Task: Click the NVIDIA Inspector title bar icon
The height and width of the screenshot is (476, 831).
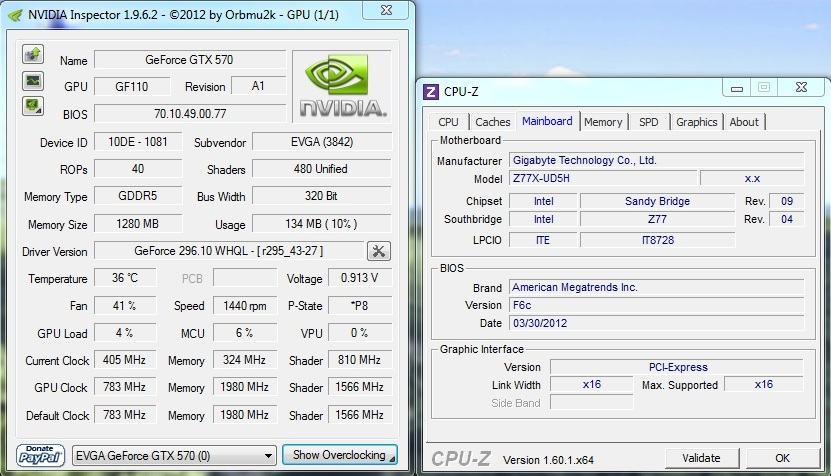Action: click(x=15, y=15)
